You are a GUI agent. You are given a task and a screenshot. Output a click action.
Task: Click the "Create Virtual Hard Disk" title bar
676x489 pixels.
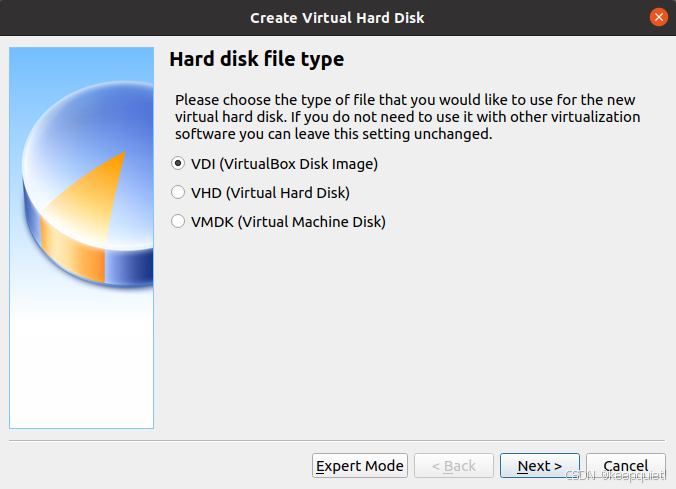coord(337,17)
